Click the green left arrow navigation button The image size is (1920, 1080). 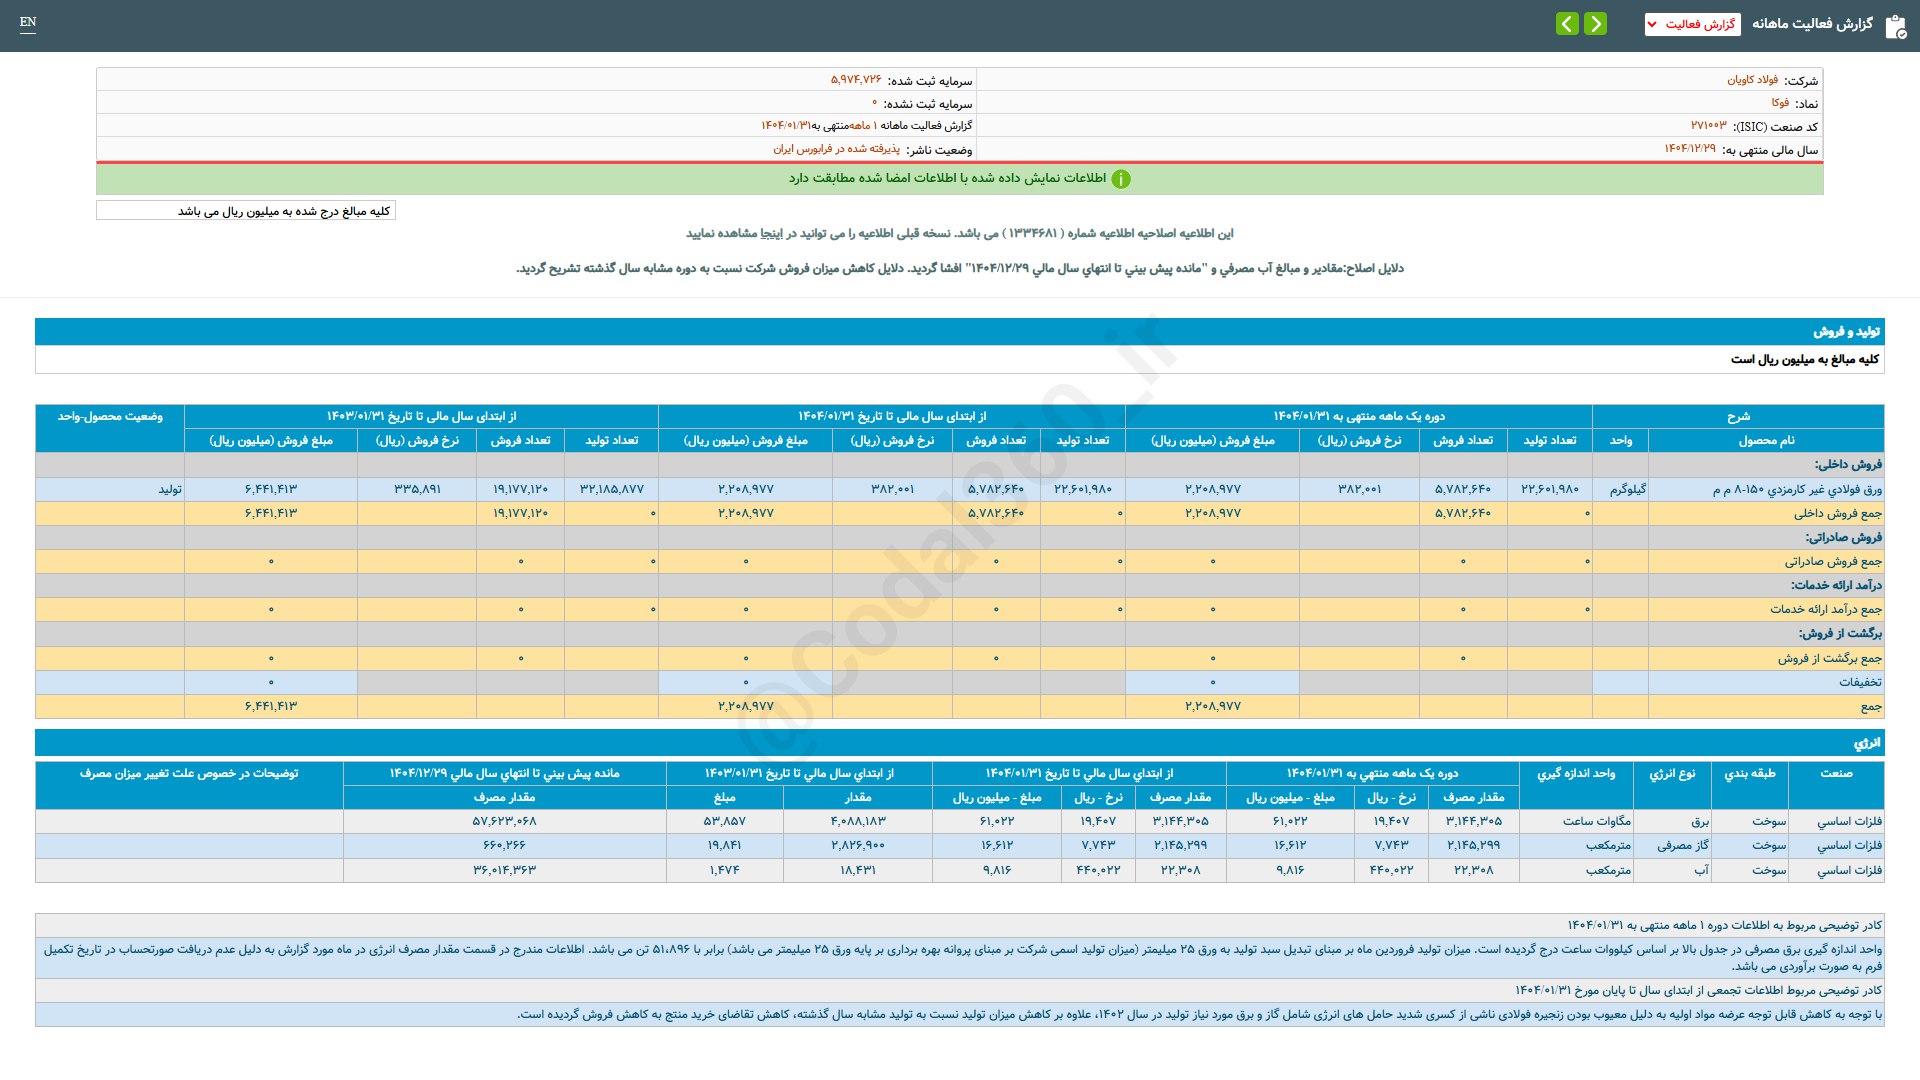[x=1567, y=23]
